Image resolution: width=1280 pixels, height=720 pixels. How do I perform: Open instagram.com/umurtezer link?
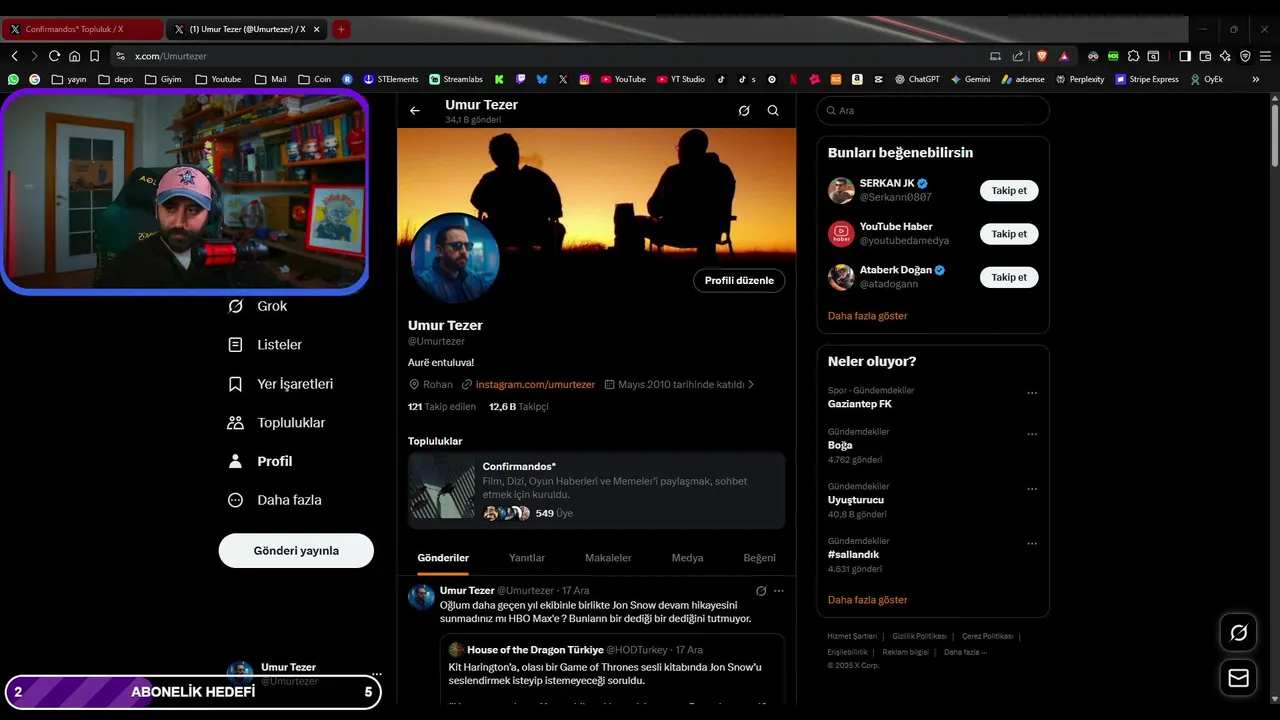(535, 385)
